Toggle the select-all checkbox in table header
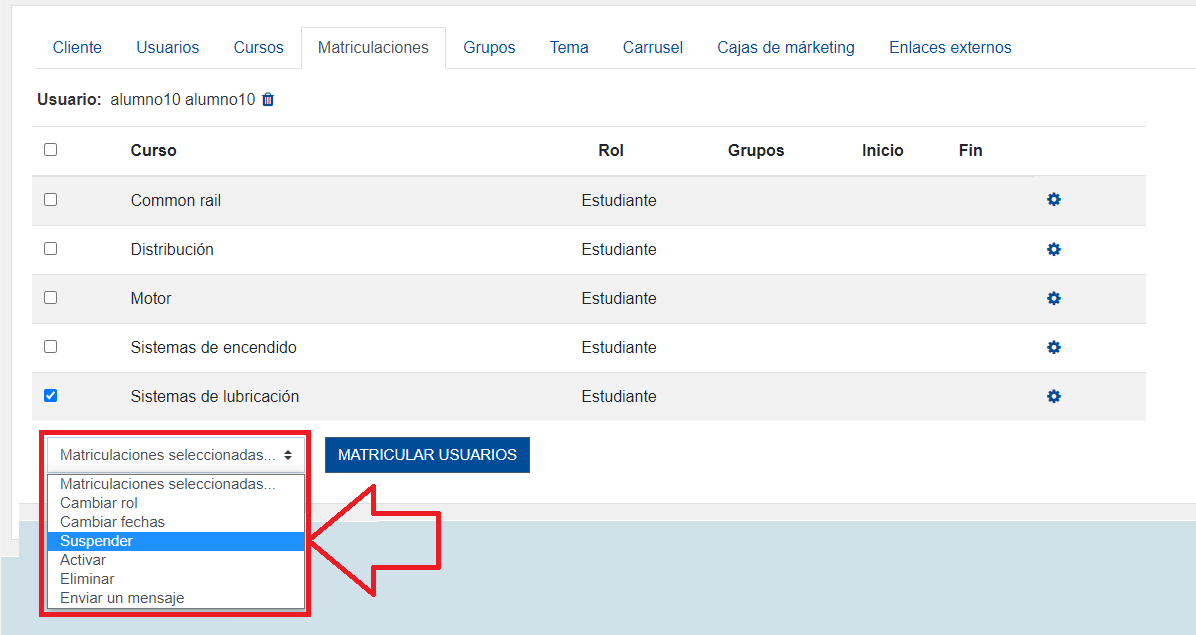The width and height of the screenshot is (1196, 635). tap(51, 150)
